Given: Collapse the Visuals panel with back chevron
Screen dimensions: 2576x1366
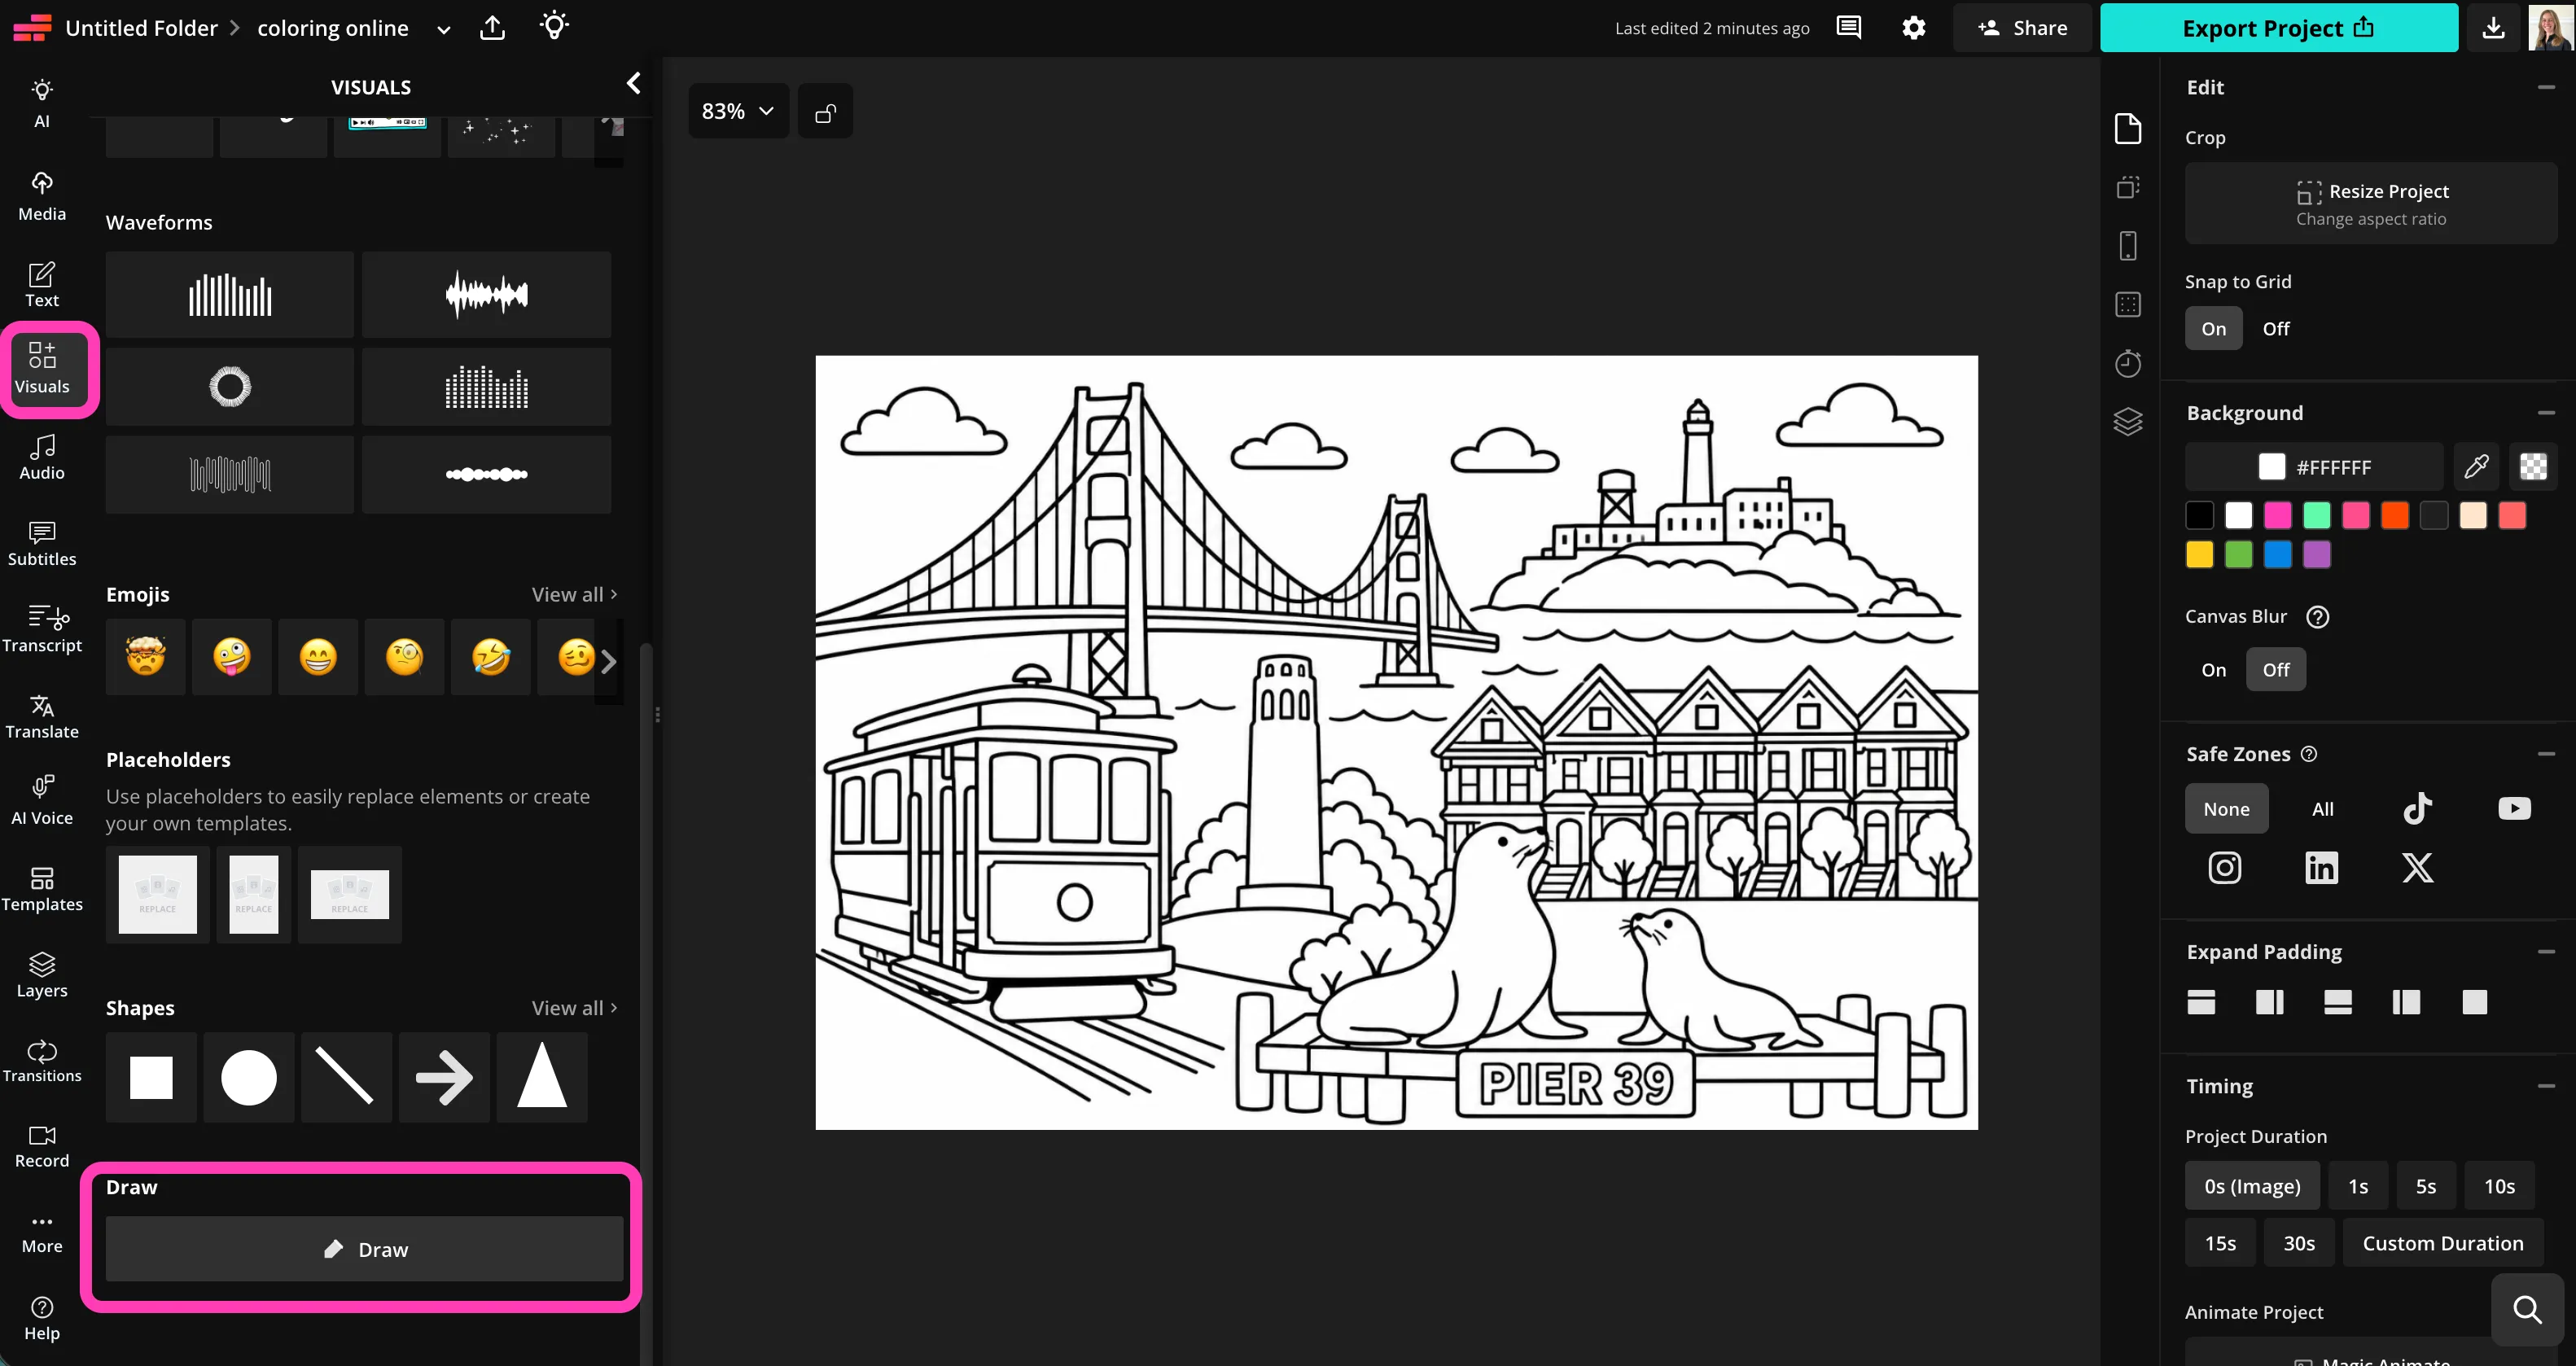Looking at the screenshot, I should click(x=633, y=84).
